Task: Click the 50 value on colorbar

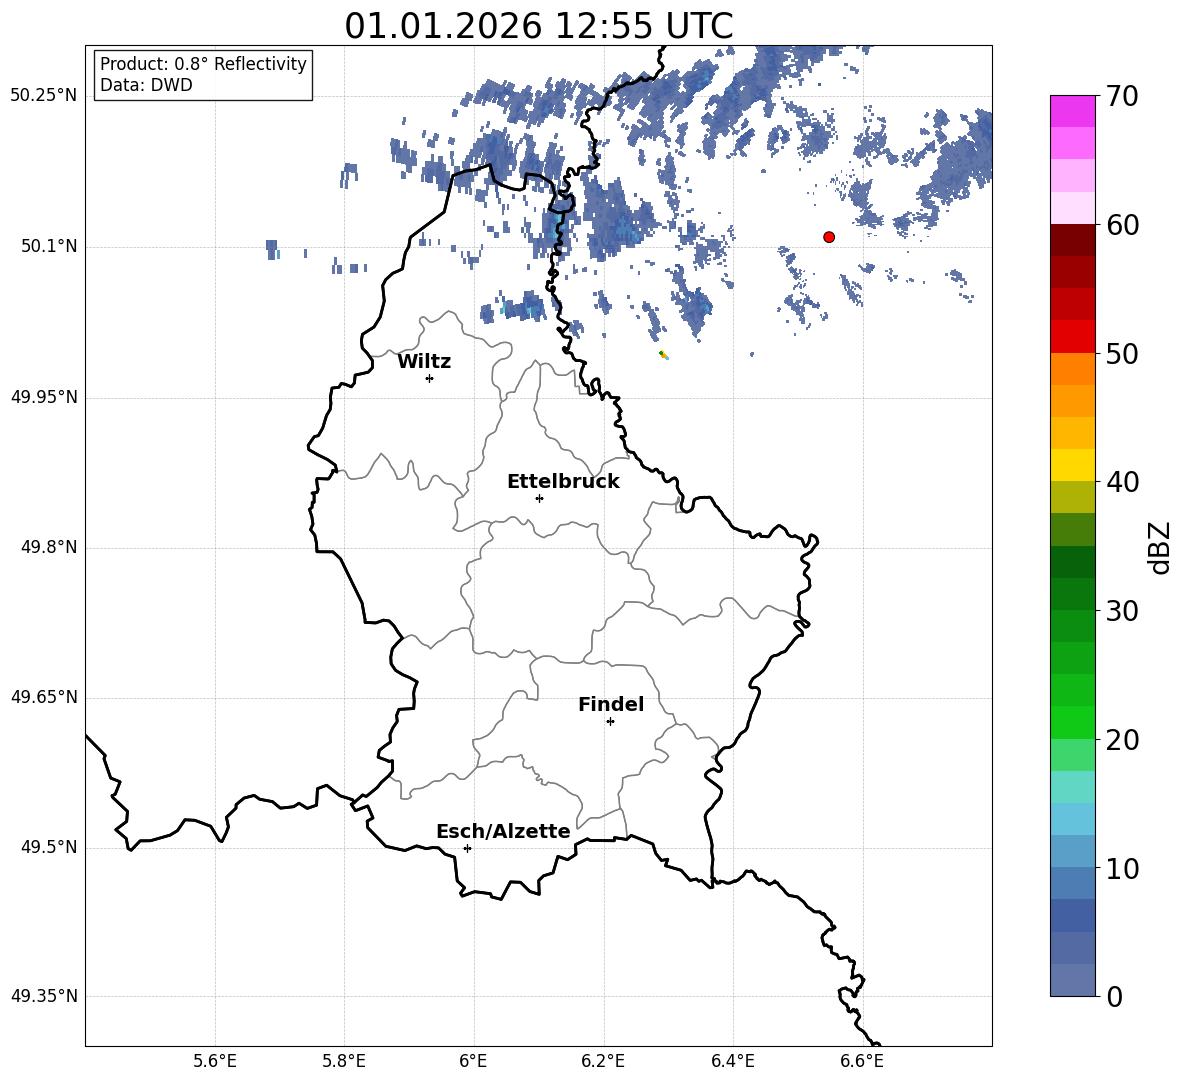Action: (x=1122, y=353)
